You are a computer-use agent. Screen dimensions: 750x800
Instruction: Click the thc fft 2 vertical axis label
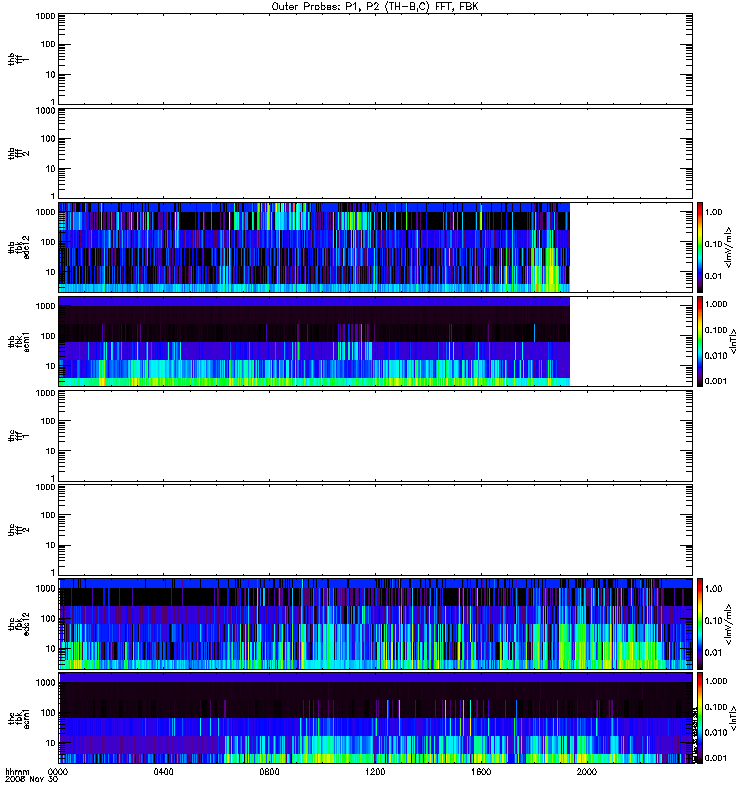[x=19, y=530]
